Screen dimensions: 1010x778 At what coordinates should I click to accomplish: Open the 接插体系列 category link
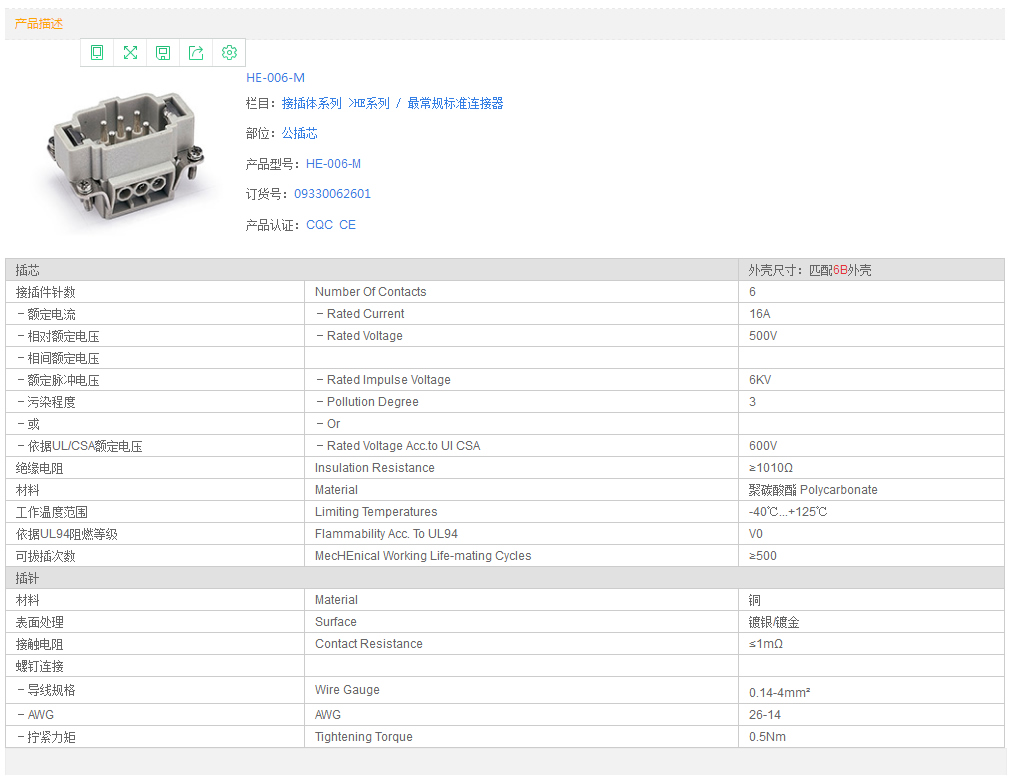click(x=312, y=103)
